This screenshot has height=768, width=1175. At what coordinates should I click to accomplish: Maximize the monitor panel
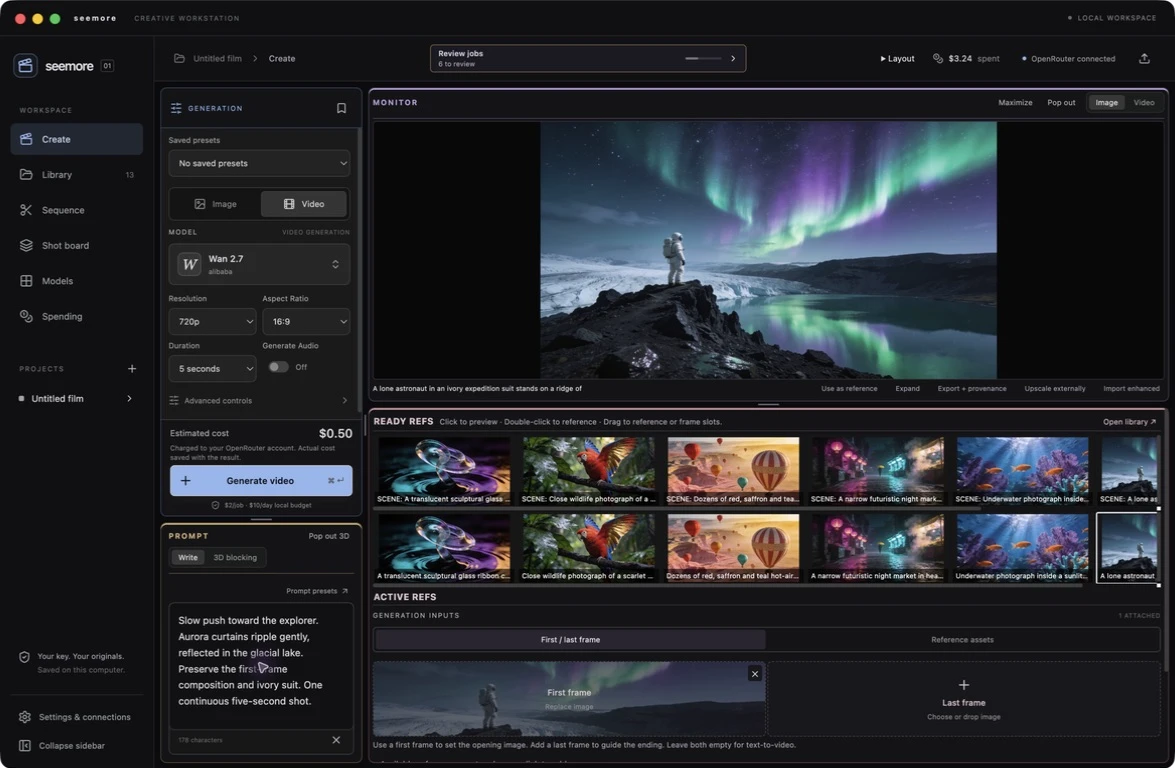coord(1015,103)
